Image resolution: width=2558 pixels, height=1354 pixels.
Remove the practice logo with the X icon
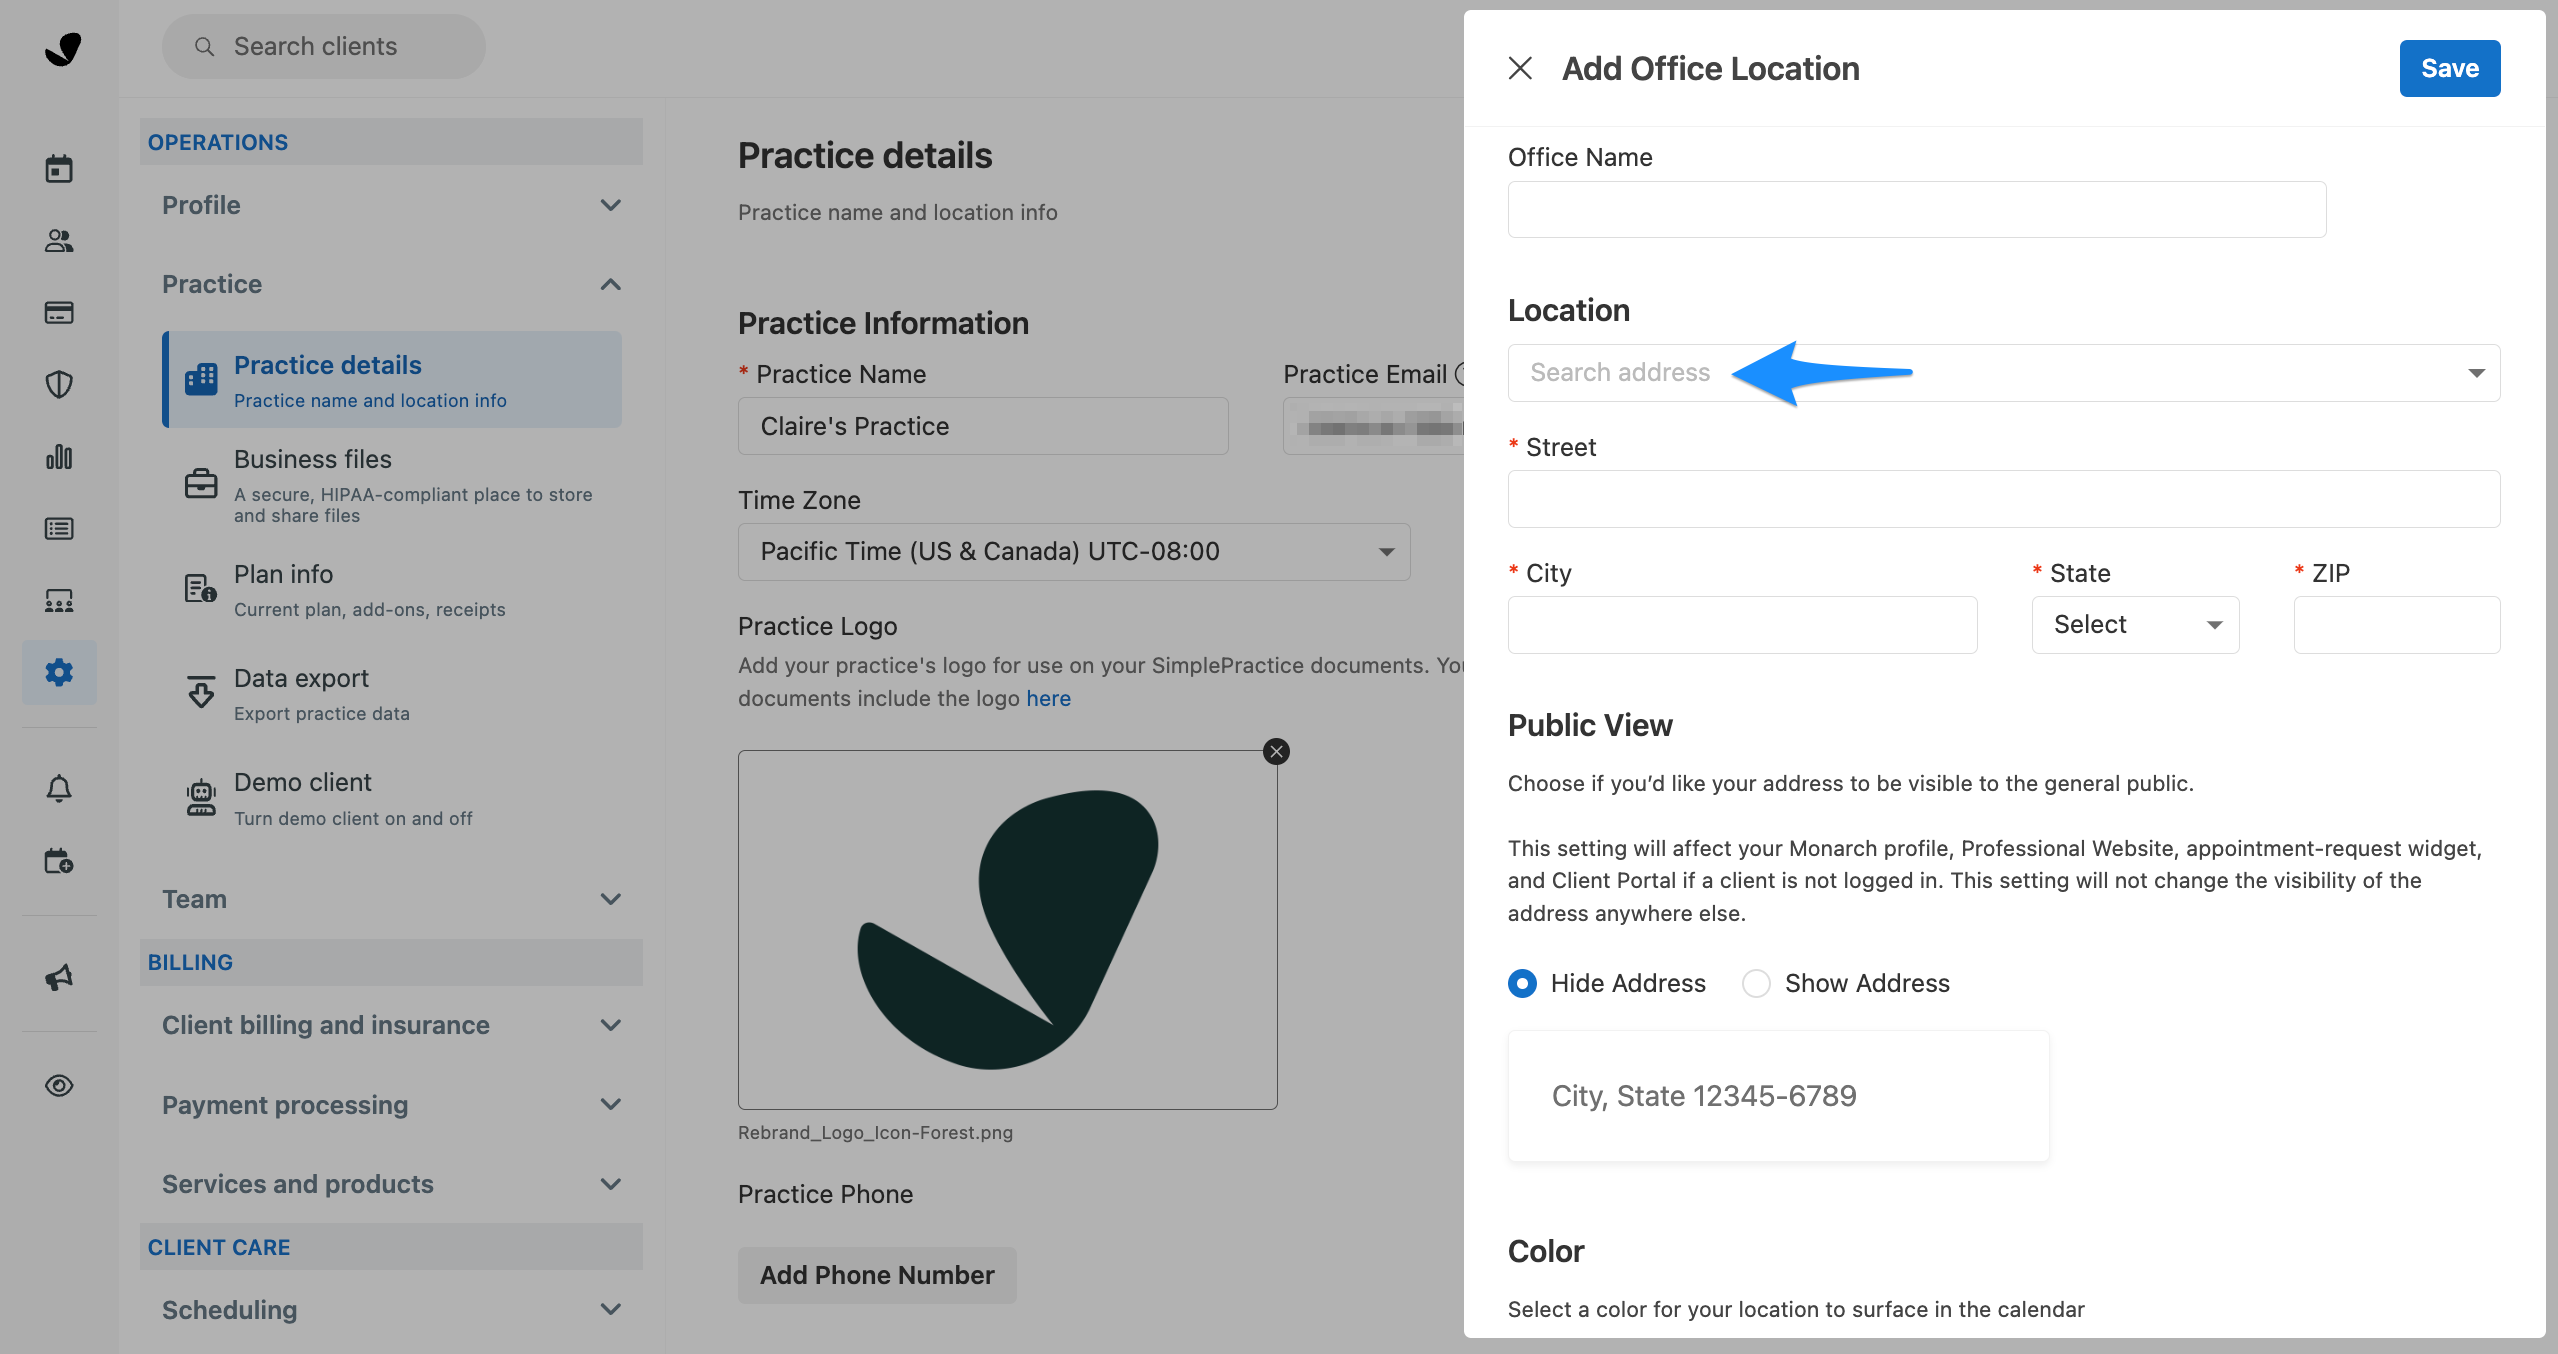pos(1276,751)
